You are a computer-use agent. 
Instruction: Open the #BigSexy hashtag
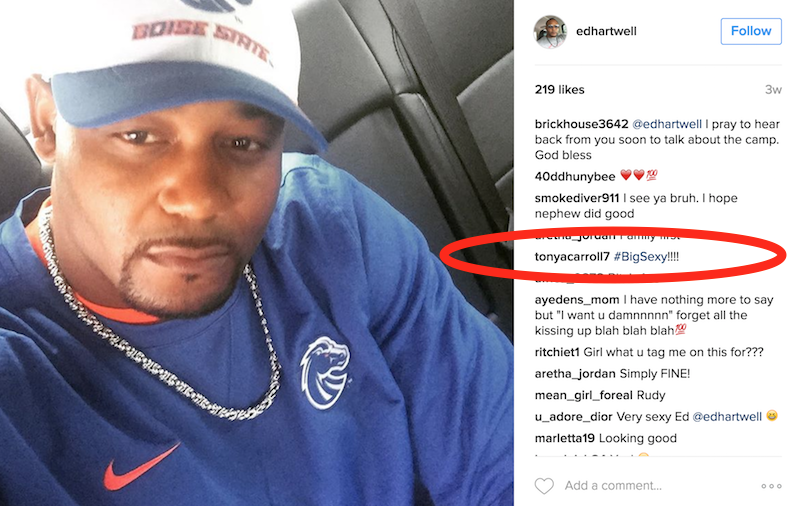[640, 257]
